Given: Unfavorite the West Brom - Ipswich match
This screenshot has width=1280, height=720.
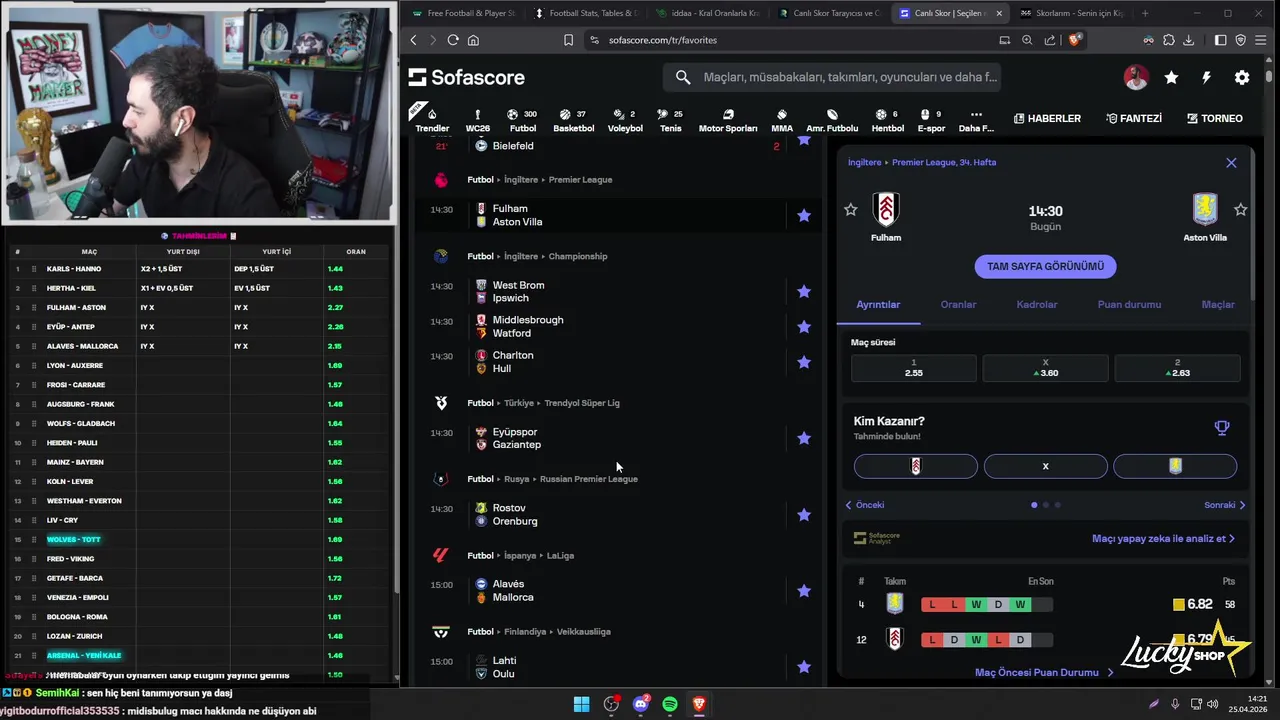Looking at the screenshot, I should point(804,292).
